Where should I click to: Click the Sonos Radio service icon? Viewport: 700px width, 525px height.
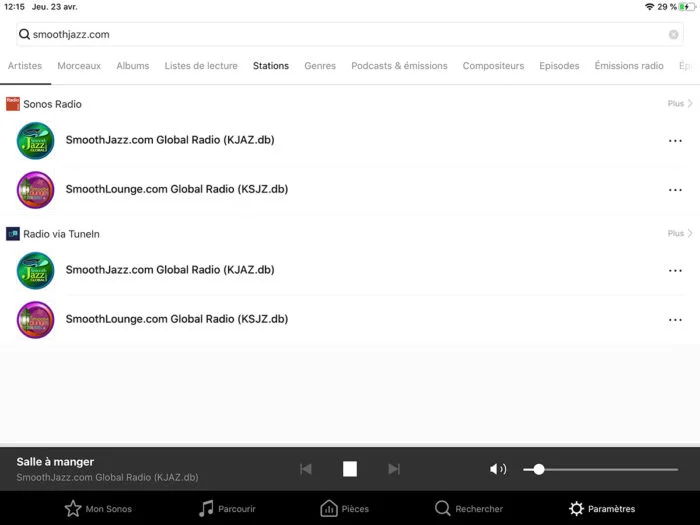[12, 104]
